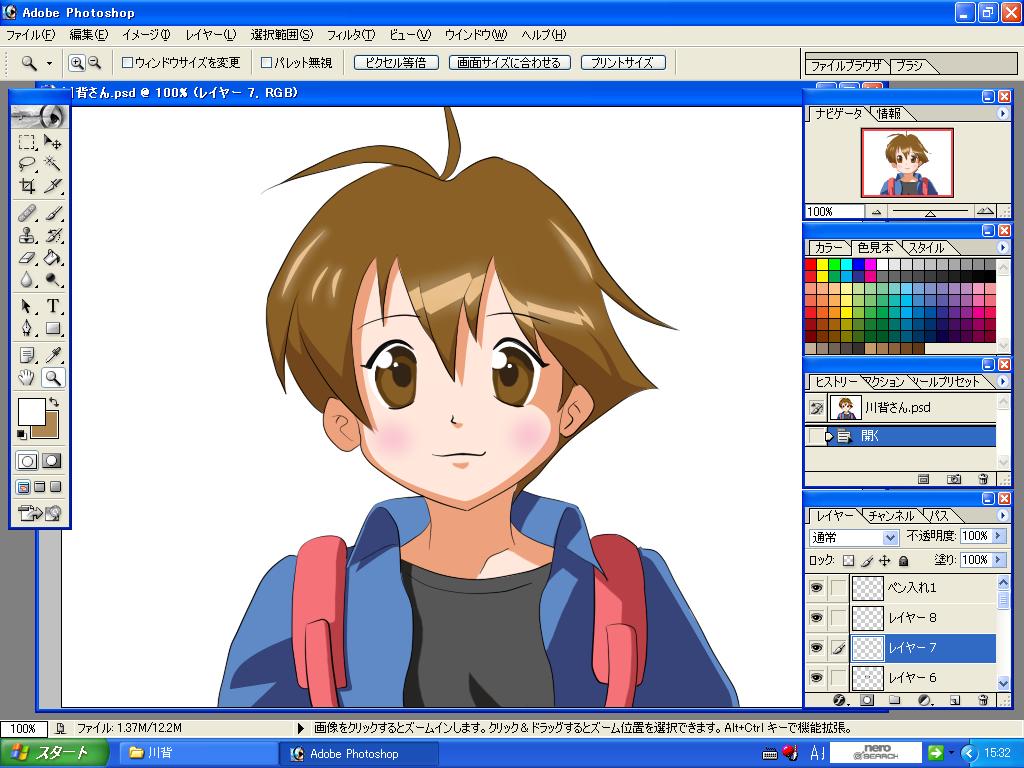
Task: Open the Navigator panel flyout menu
Action: (1003, 114)
